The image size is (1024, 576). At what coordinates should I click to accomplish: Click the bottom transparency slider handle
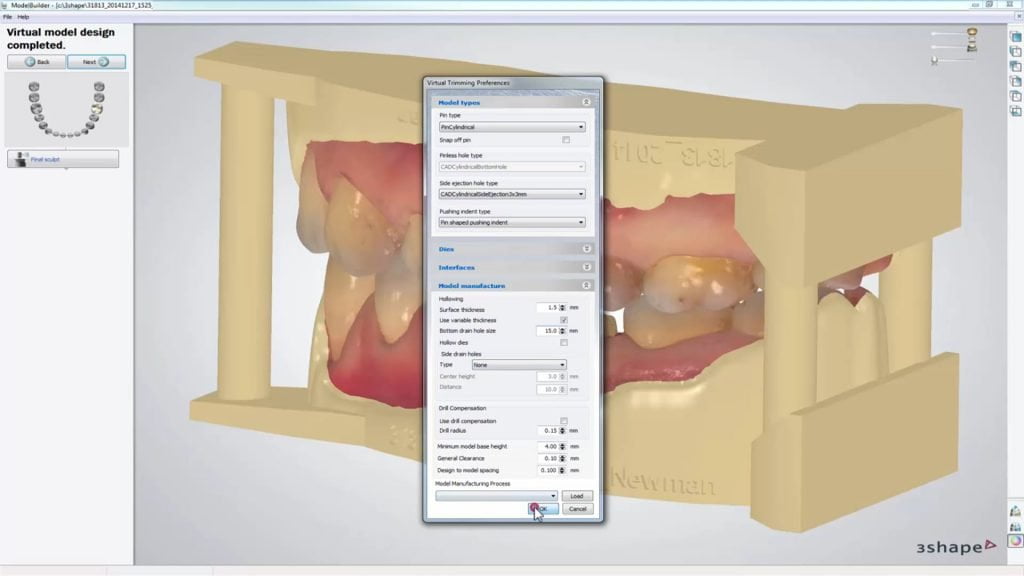tap(934, 60)
